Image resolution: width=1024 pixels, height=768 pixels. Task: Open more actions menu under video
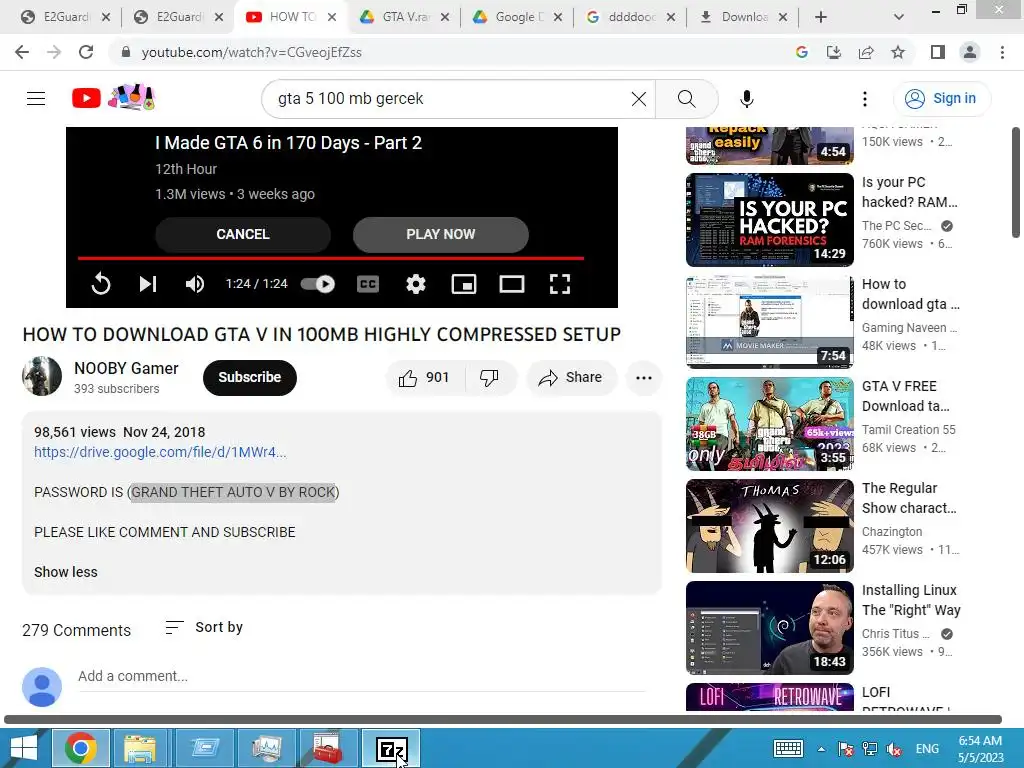click(643, 377)
